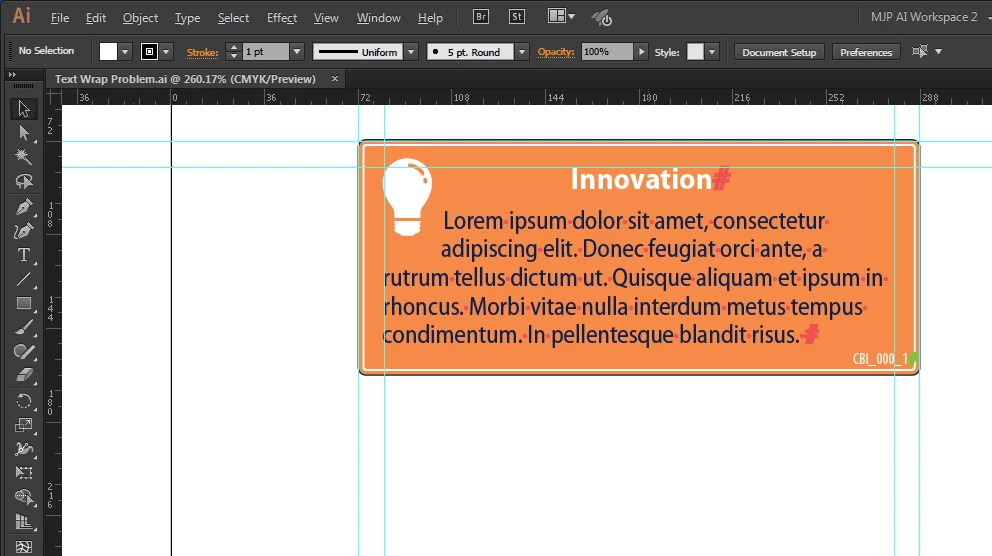This screenshot has height=556, width=992.
Task: Switch to Text Wrap Problem.ai tab
Action: tap(185, 79)
